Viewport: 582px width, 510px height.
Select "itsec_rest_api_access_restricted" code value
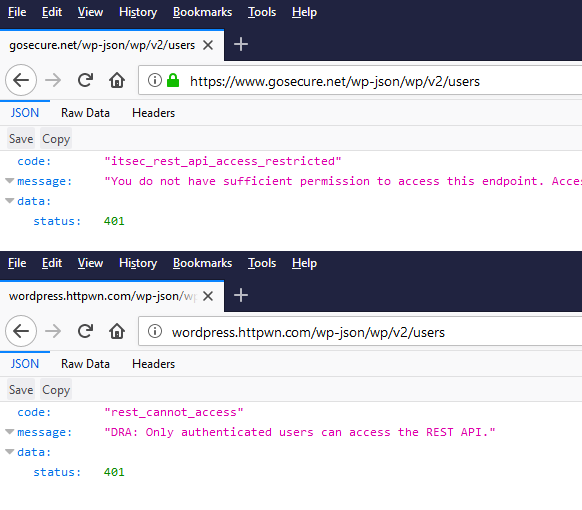[x=222, y=161]
